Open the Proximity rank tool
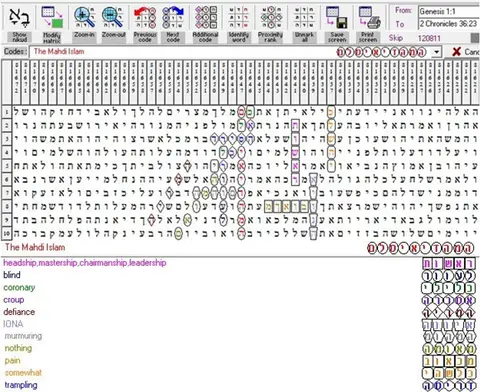 point(271,17)
